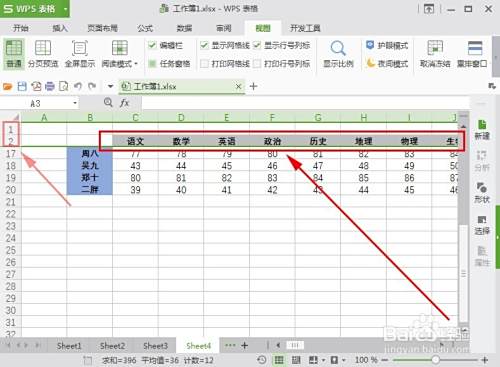Open the hidden sheets list (···) button
This screenshot has width=500, height=367.
coord(230,345)
